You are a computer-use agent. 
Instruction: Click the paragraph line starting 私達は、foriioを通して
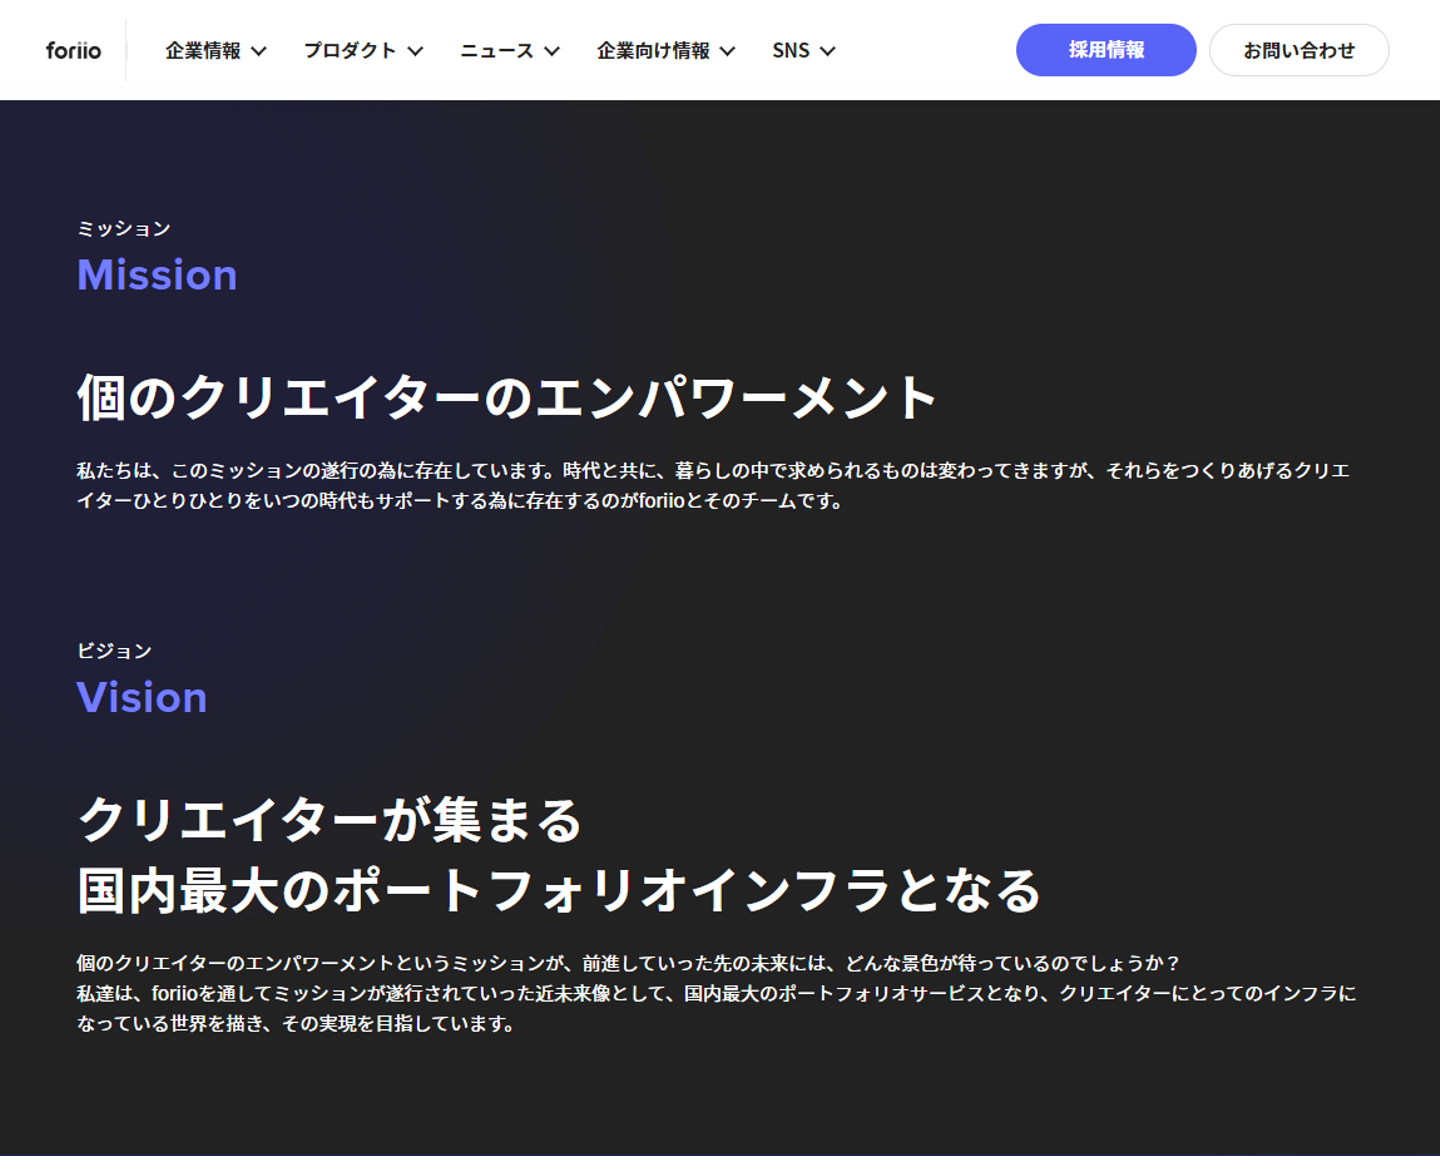(716, 993)
